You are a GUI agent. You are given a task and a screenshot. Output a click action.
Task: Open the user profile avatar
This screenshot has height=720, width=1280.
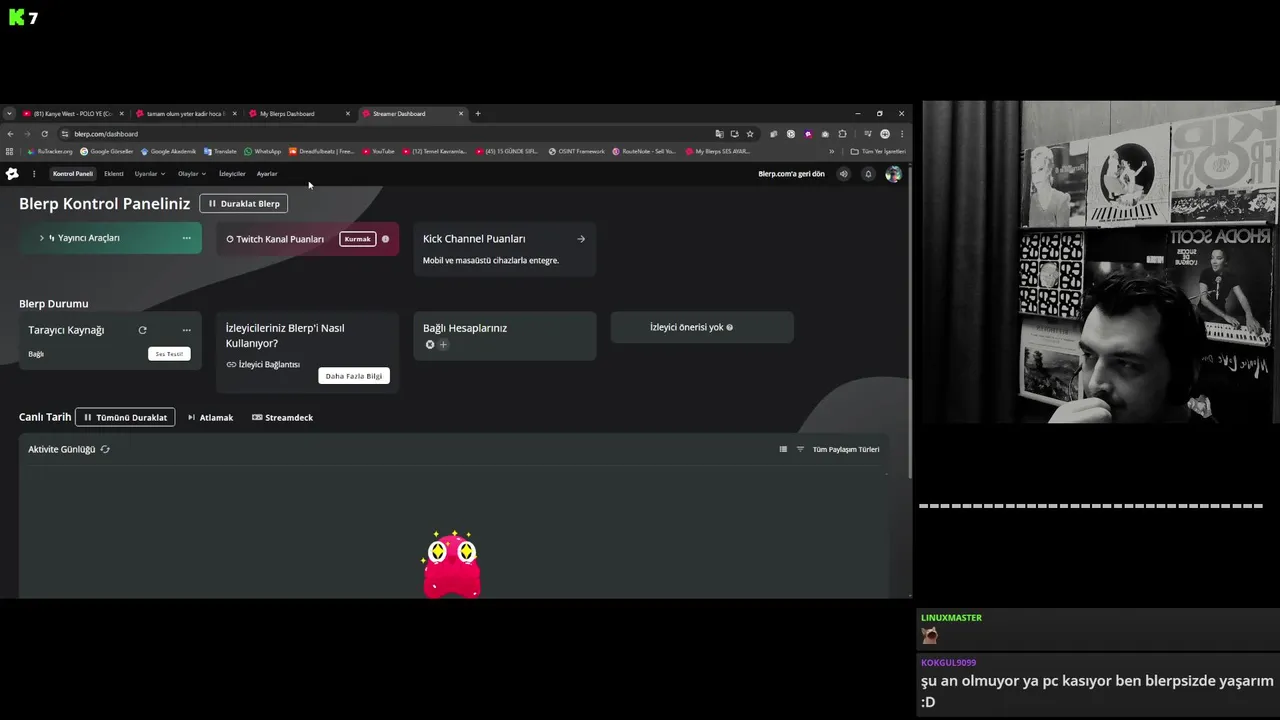[x=893, y=174]
